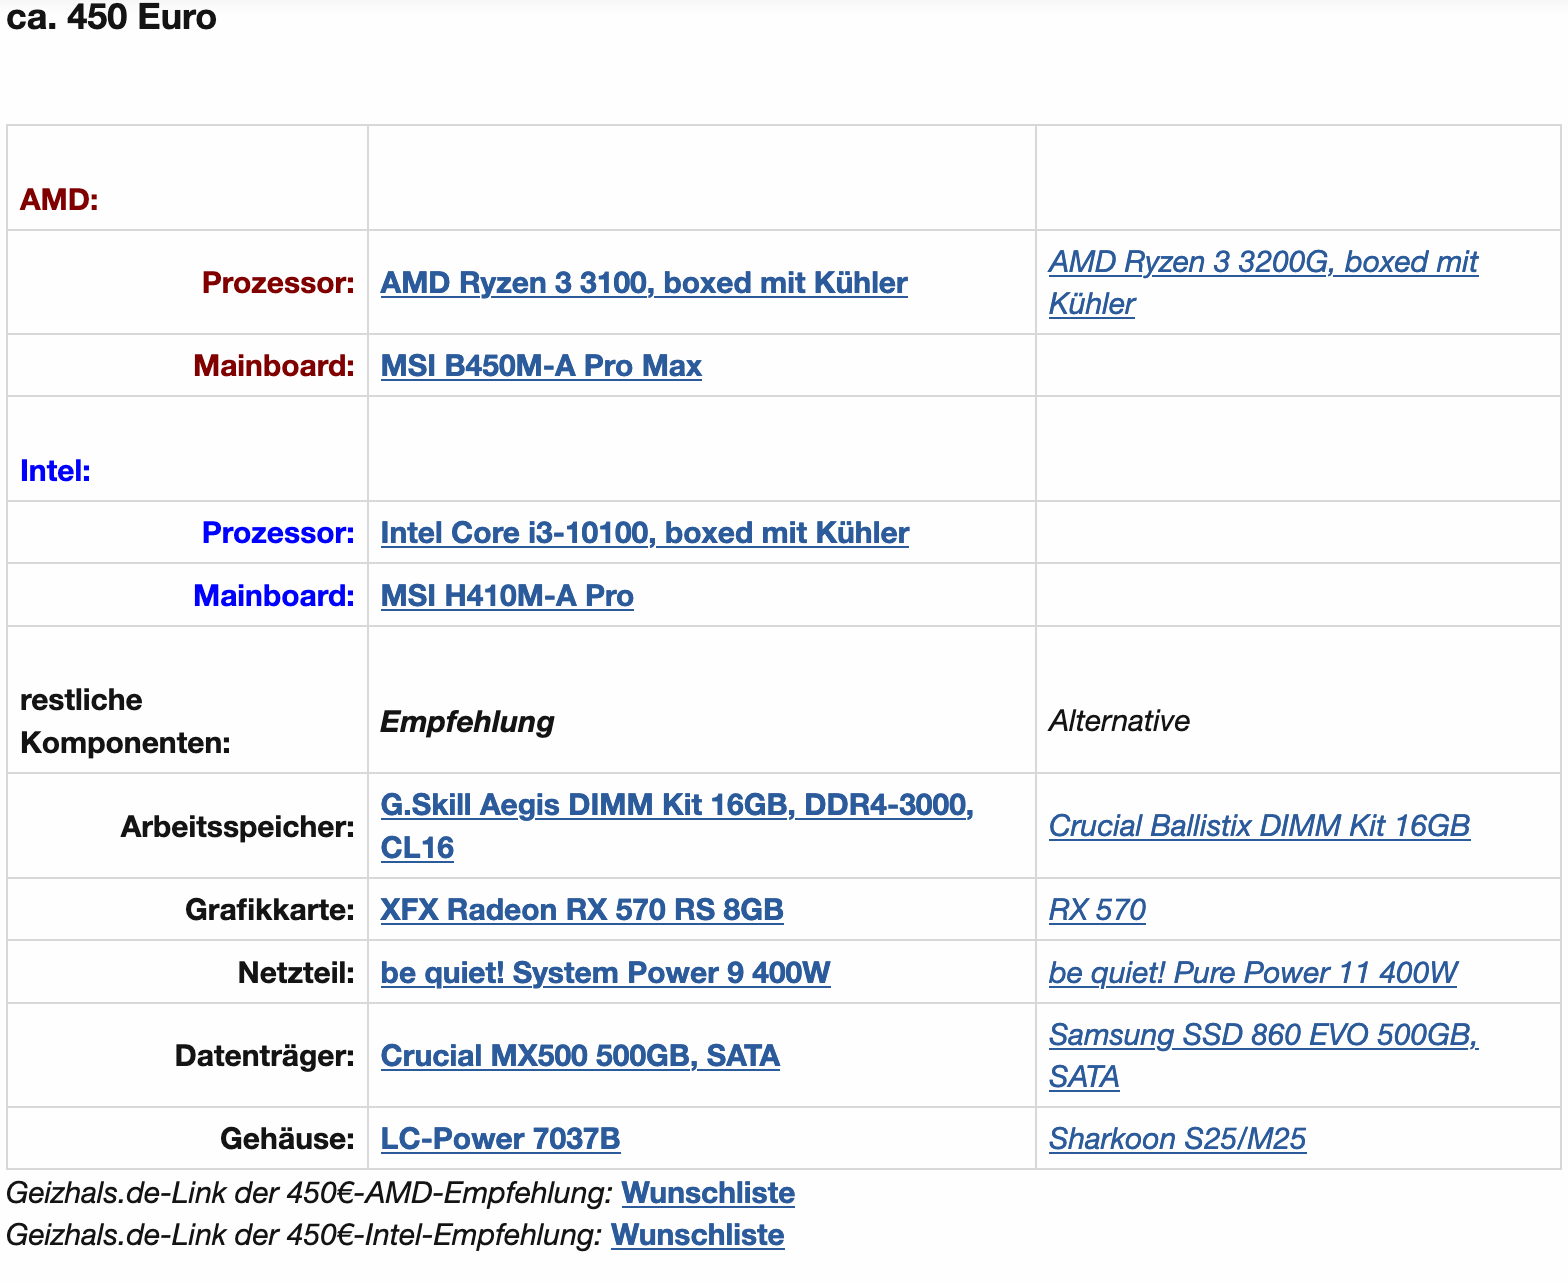The width and height of the screenshot is (1568, 1282).
Task: Open the Intel-Empfehlung Wunschliste link
Action: (697, 1235)
